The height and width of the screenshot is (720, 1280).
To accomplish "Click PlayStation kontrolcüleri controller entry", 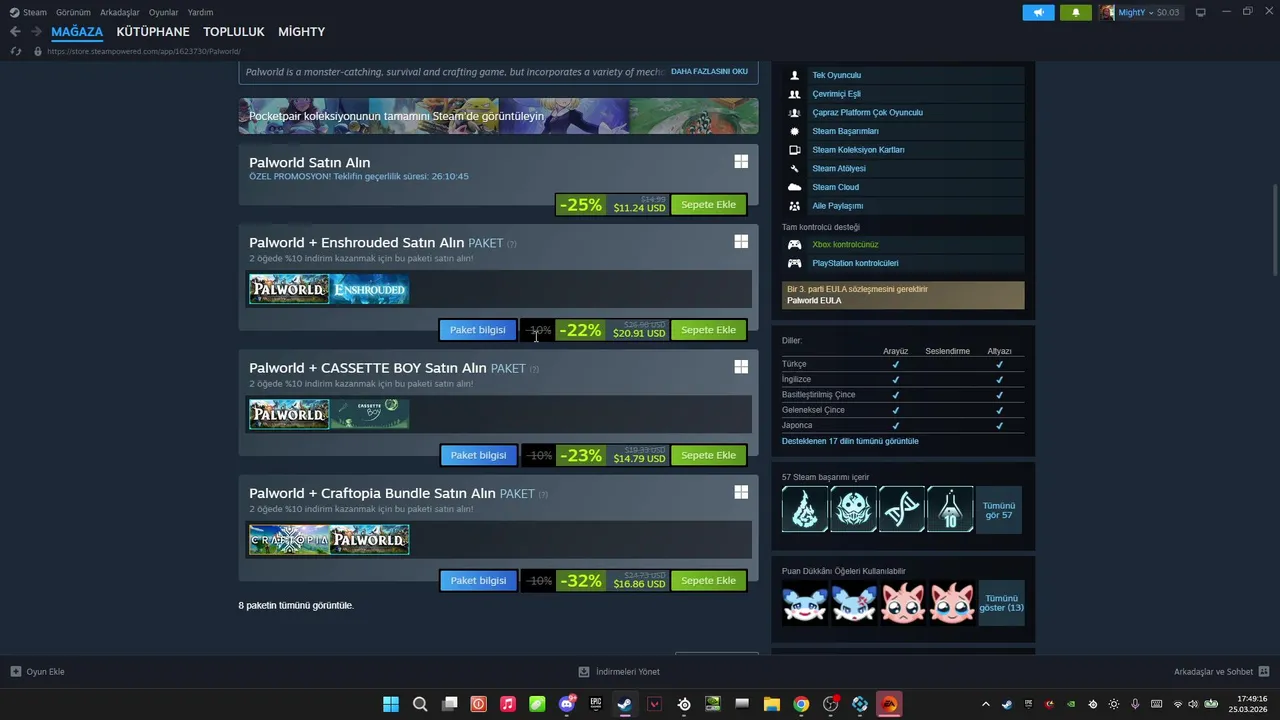I will point(903,263).
